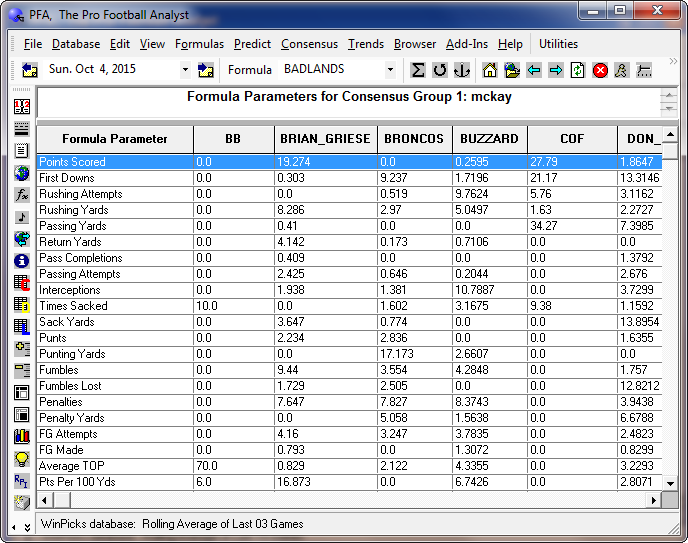Go forward with the right arrow icon
The image size is (688, 543).
pyautogui.click(x=555, y=70)
